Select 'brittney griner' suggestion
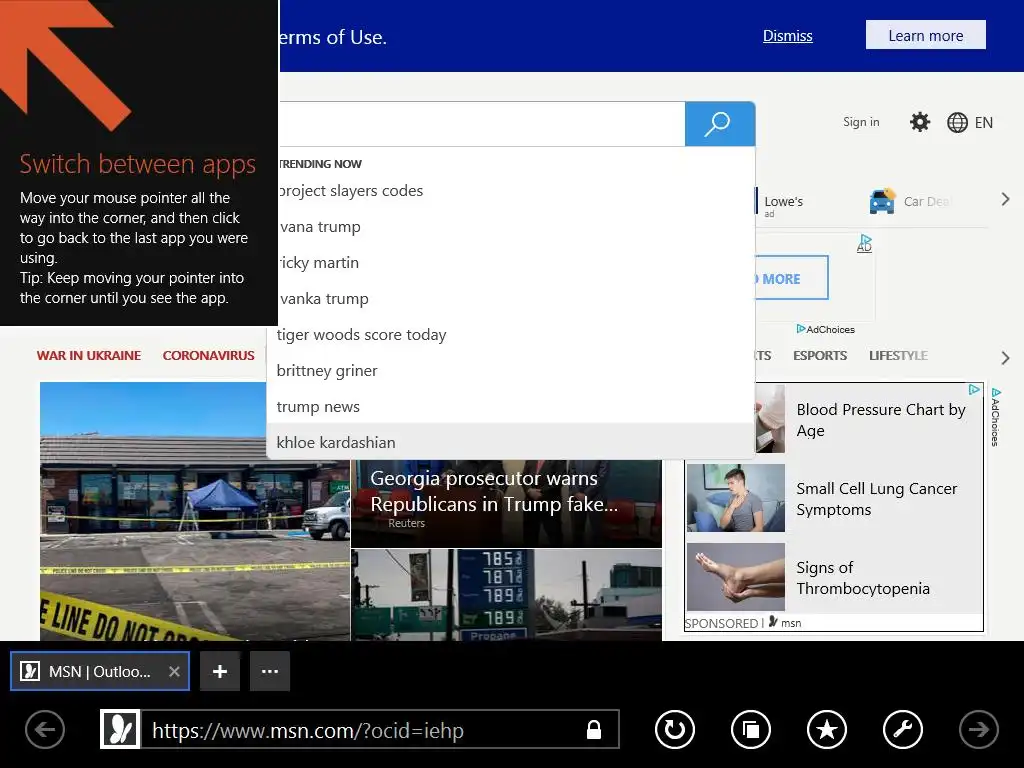 tap(511, 370)
